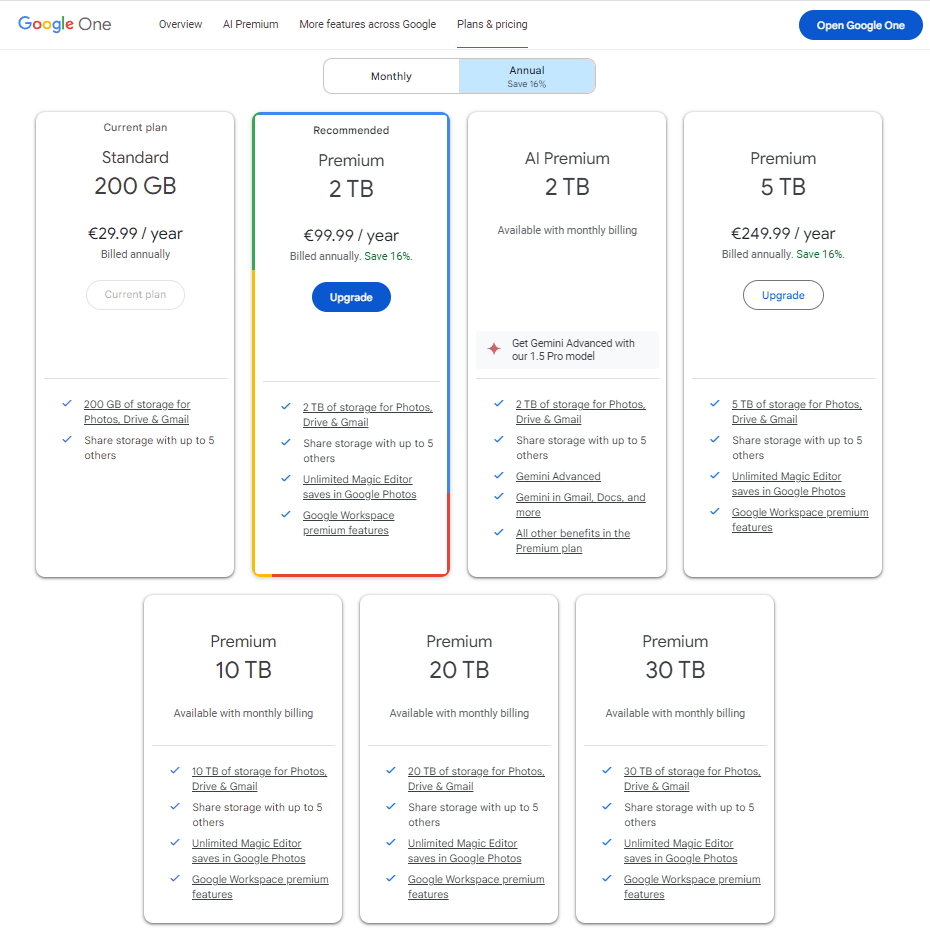This screenshot has width=930, height=930.
Task: Click the Open Google One button
Action: point(861,25)
